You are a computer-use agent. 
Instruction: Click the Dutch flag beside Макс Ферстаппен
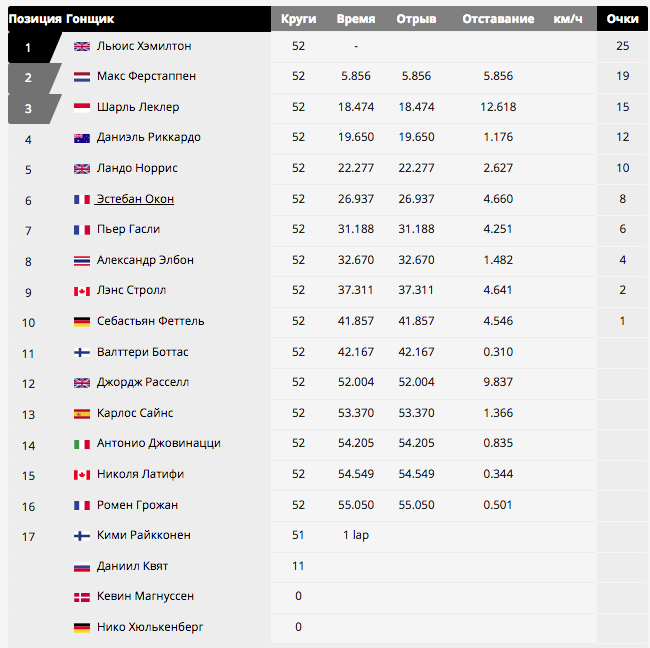coord(82,77)
